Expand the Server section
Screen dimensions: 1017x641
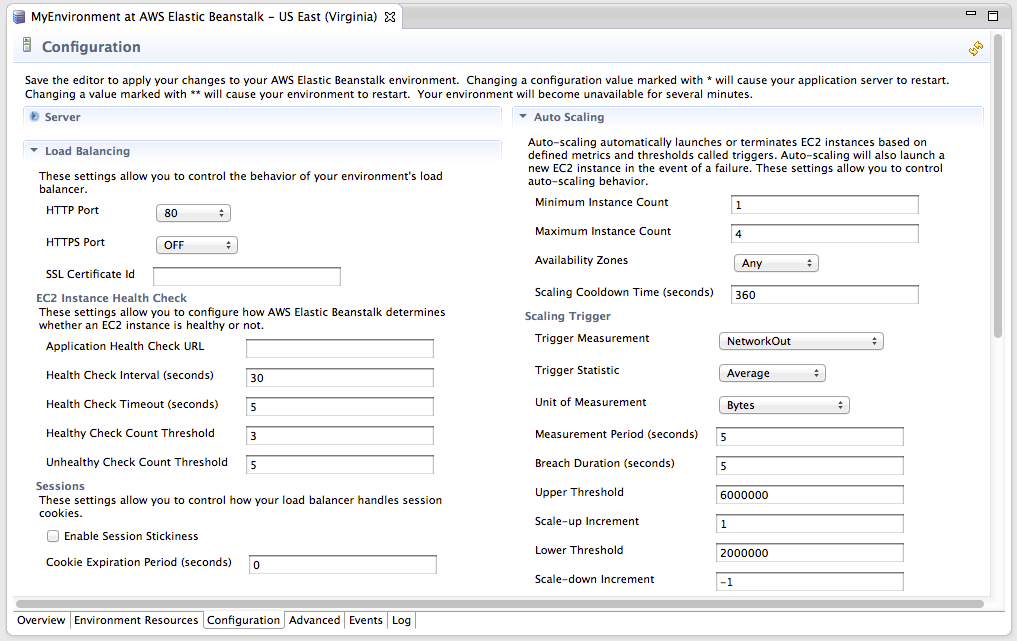point(34,117)
